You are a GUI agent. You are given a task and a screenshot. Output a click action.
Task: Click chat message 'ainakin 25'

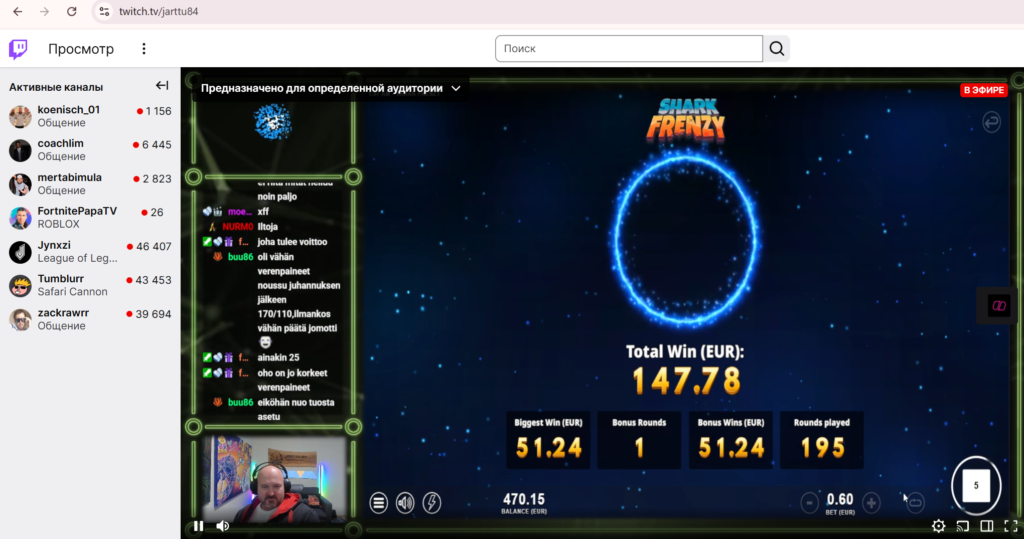point(278,357)
